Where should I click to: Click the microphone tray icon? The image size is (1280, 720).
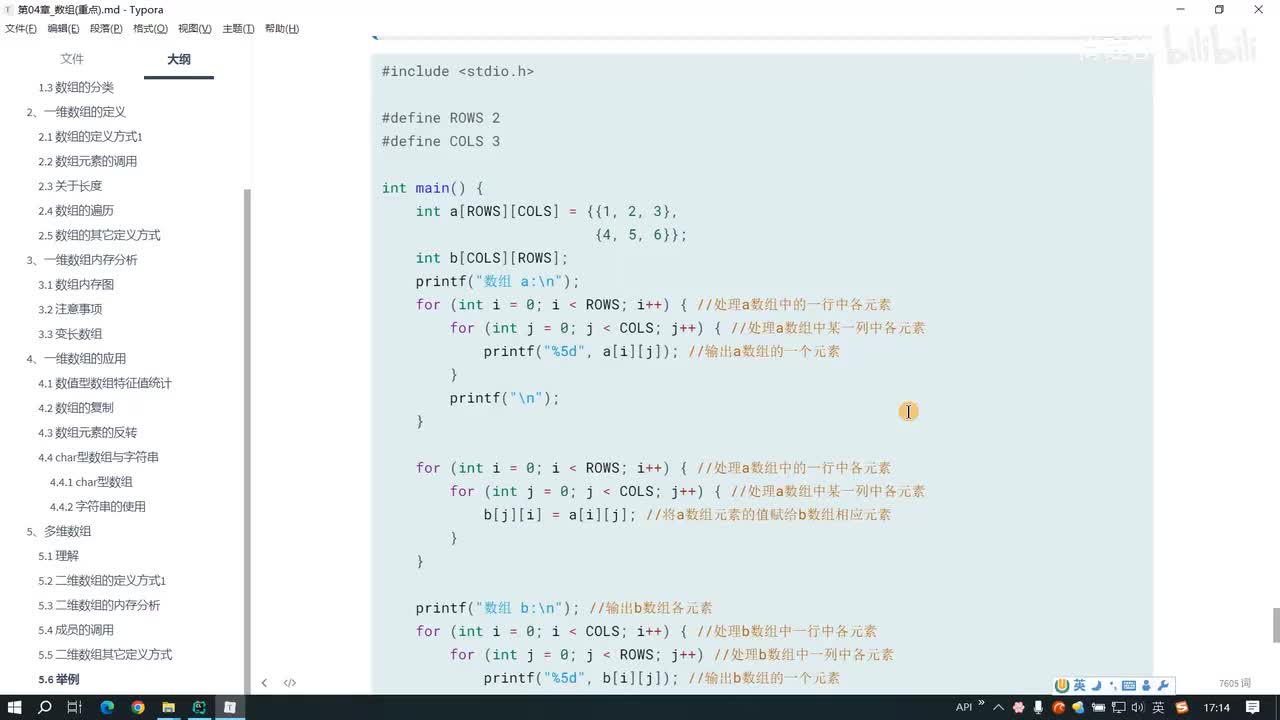[1040, 707]
